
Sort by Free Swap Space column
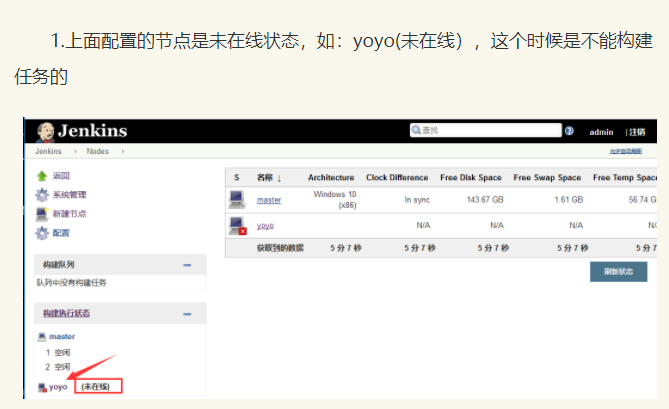(547, 177)
